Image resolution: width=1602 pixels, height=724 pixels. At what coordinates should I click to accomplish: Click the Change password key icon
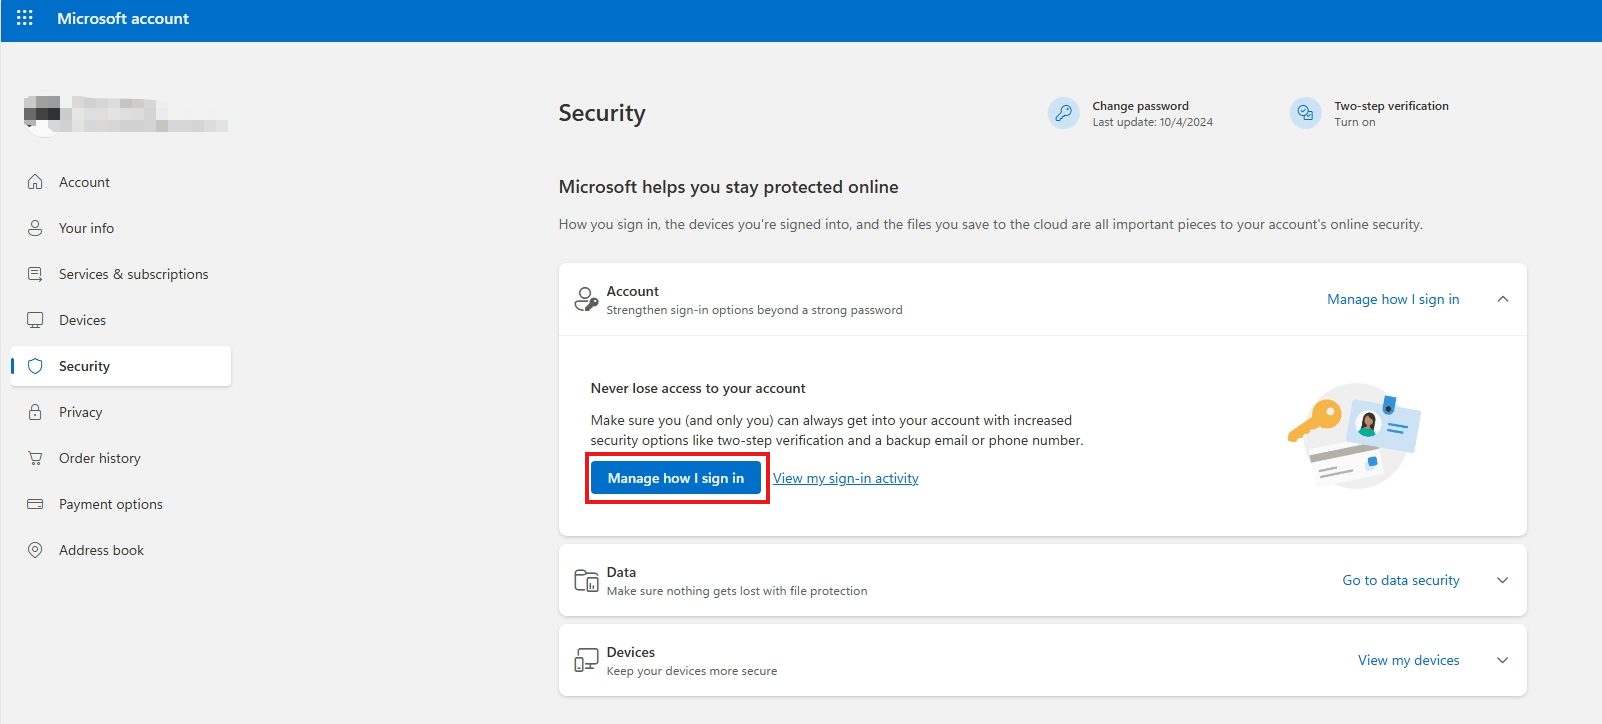tap(1064, 113)
